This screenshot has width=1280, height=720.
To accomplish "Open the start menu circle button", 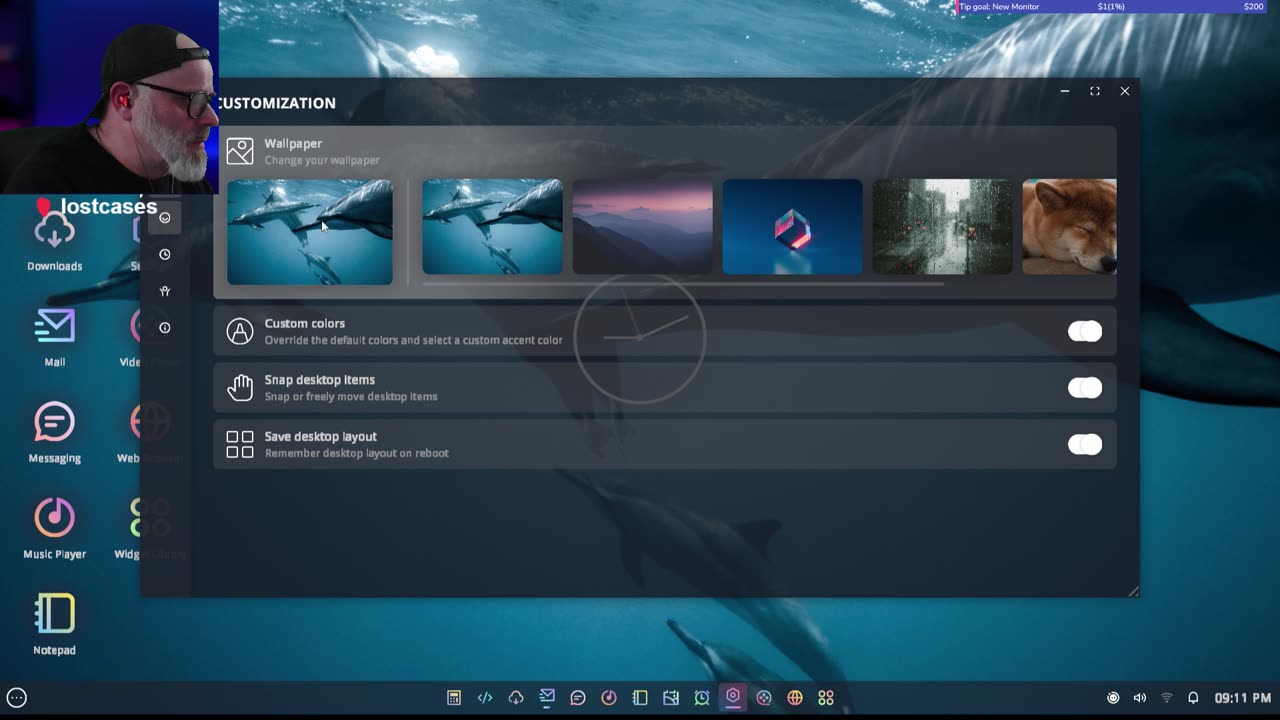I will [17, 698].
